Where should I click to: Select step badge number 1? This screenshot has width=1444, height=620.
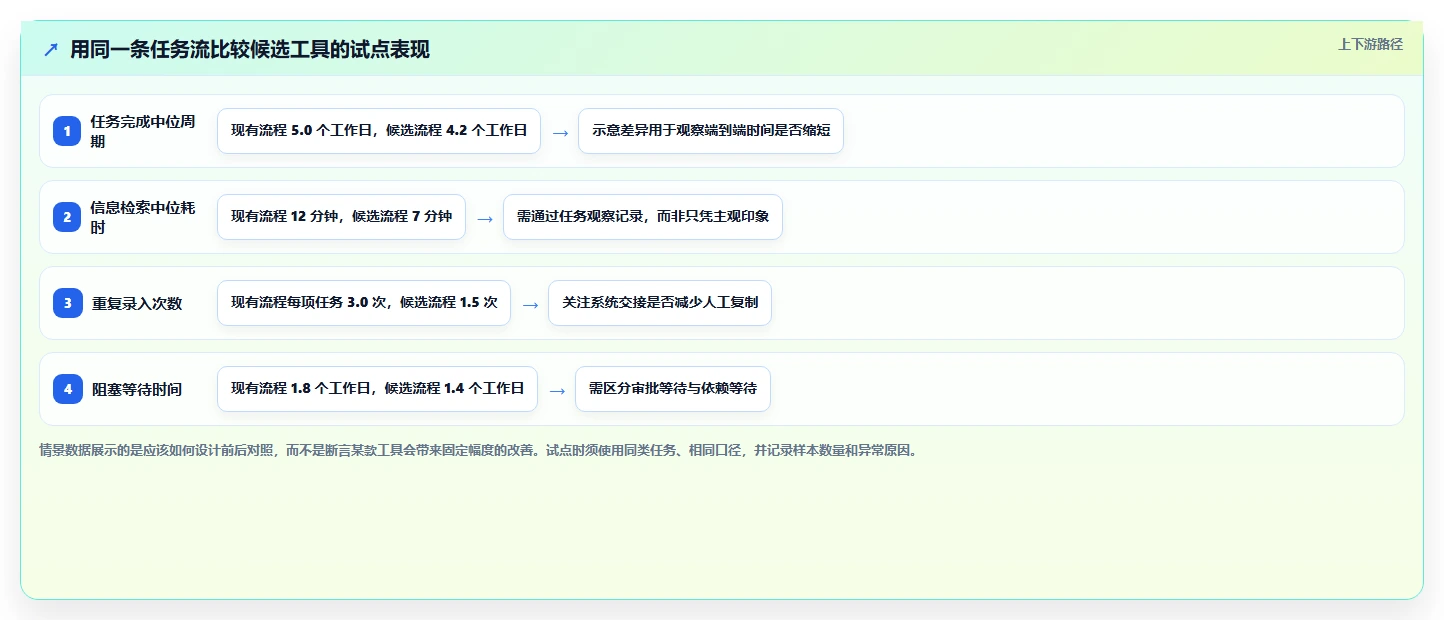(68, 131)
